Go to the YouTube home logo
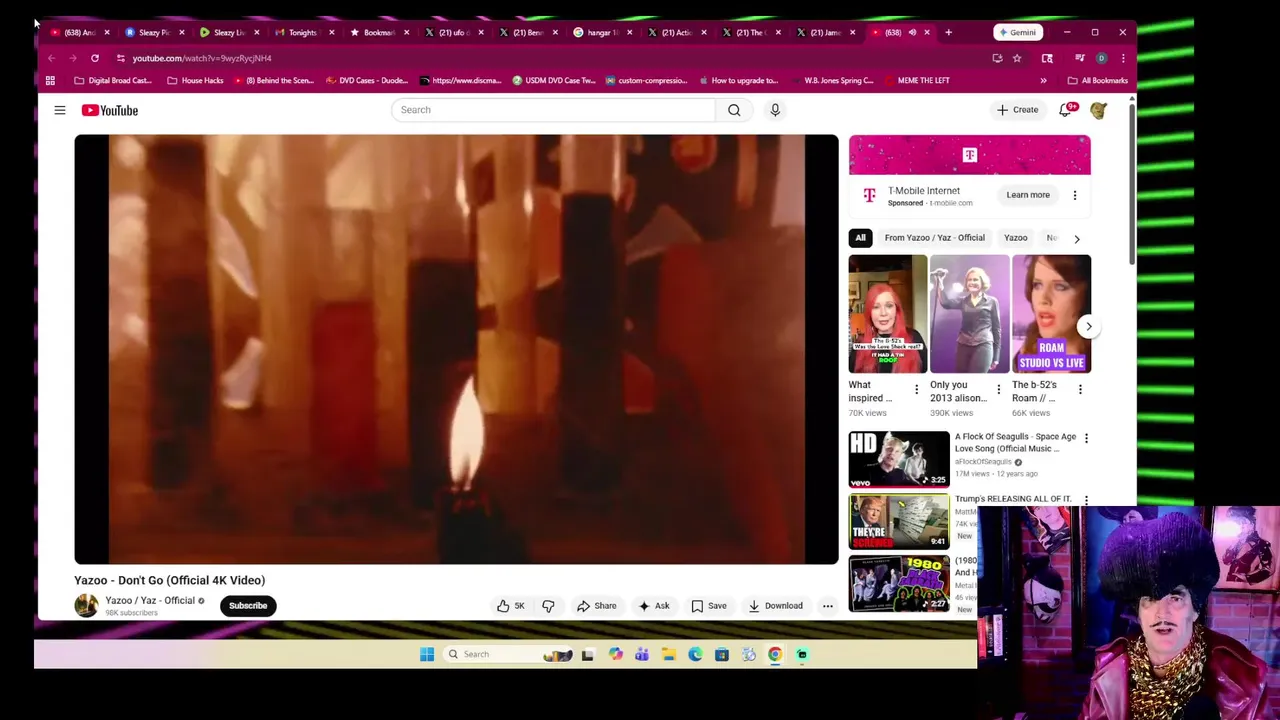Viewport: 1280px width, 720px height. click(110, 110)
